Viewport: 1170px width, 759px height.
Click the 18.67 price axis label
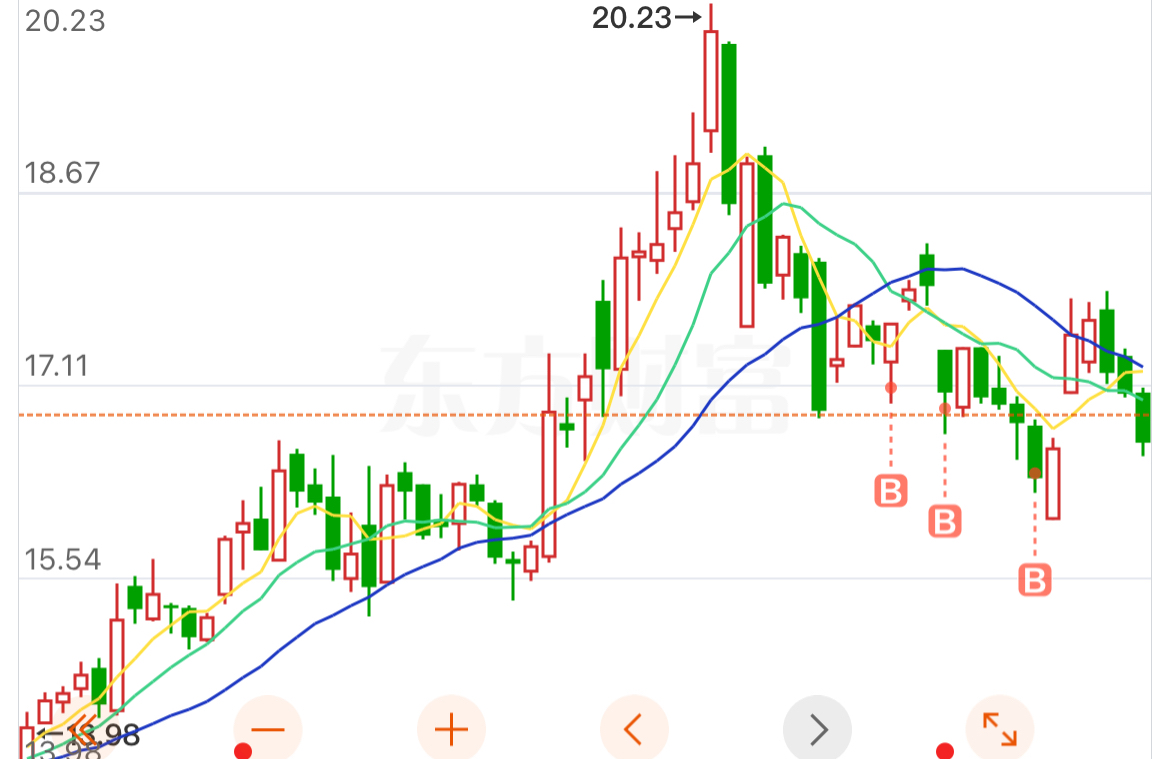[62, 173]
